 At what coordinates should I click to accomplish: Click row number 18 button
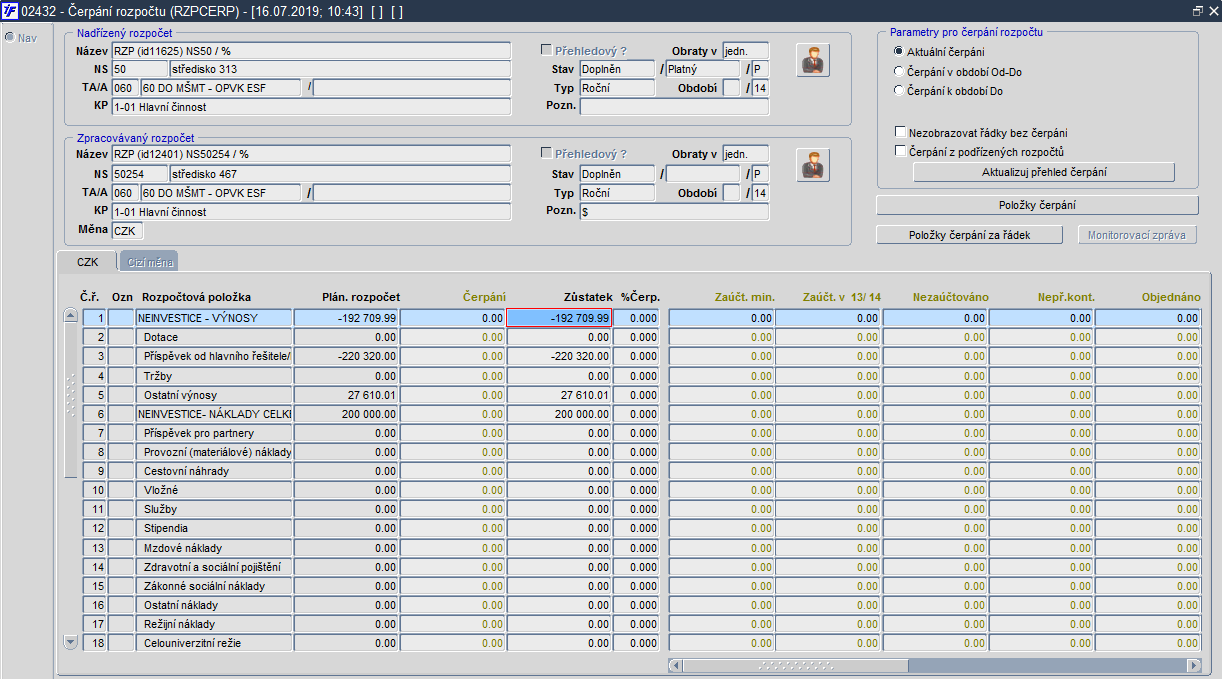click(x=94, y=643)
